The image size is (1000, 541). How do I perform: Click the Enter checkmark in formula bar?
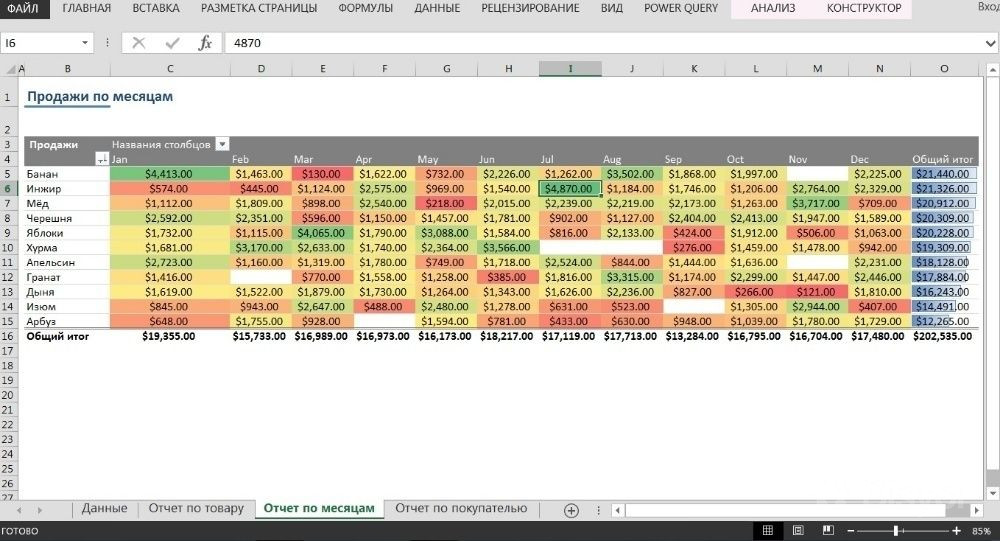tap(172, 43)
